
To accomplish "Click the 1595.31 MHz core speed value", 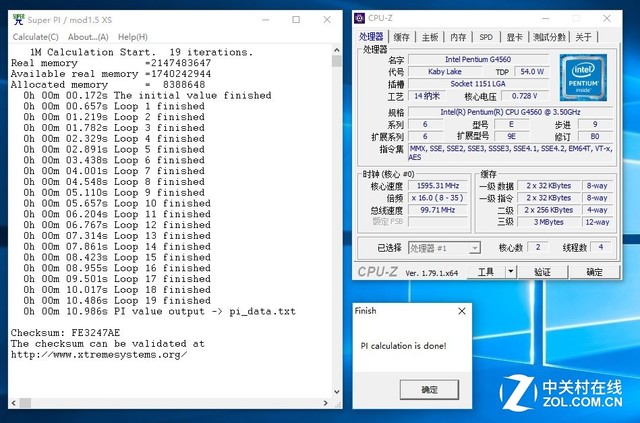I will pos(438,186).
